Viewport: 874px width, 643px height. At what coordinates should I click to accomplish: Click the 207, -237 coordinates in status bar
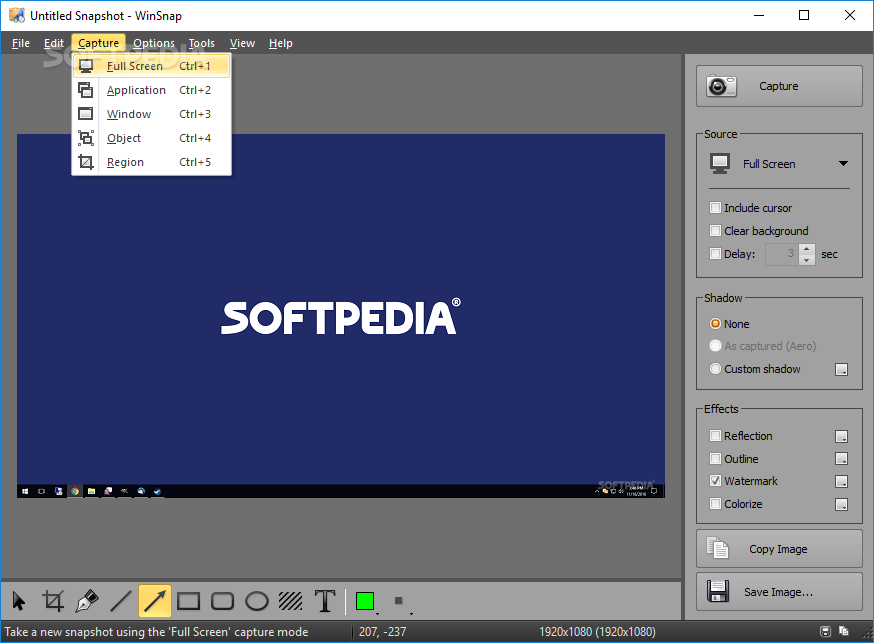[x=382, y=632]
